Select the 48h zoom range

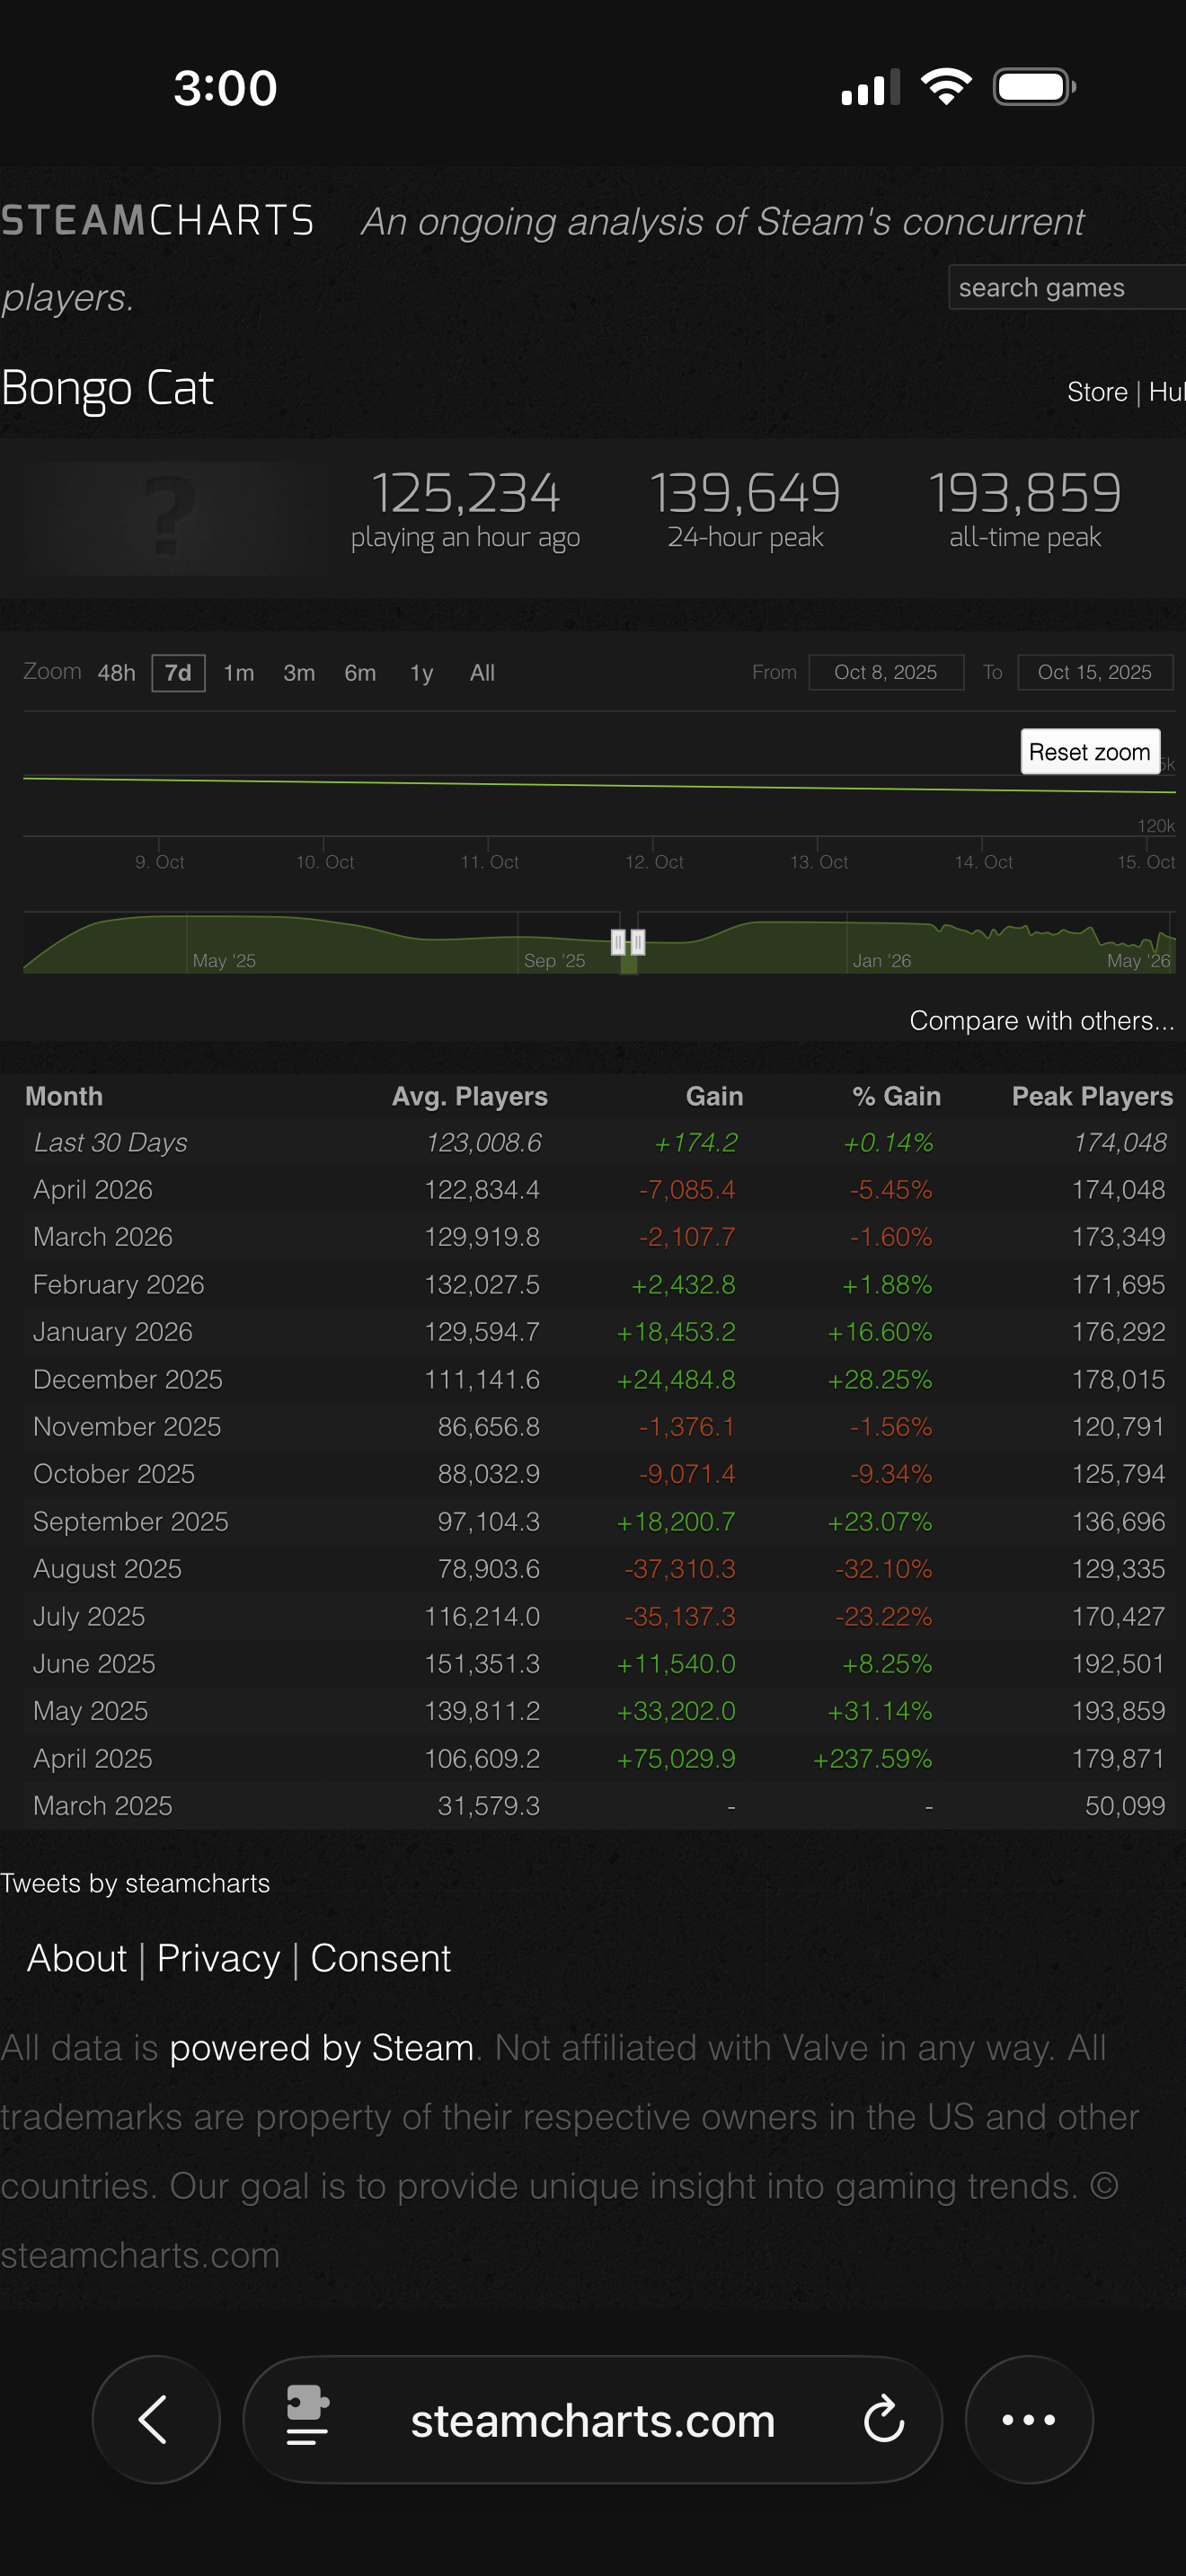[x=116, y=673]
